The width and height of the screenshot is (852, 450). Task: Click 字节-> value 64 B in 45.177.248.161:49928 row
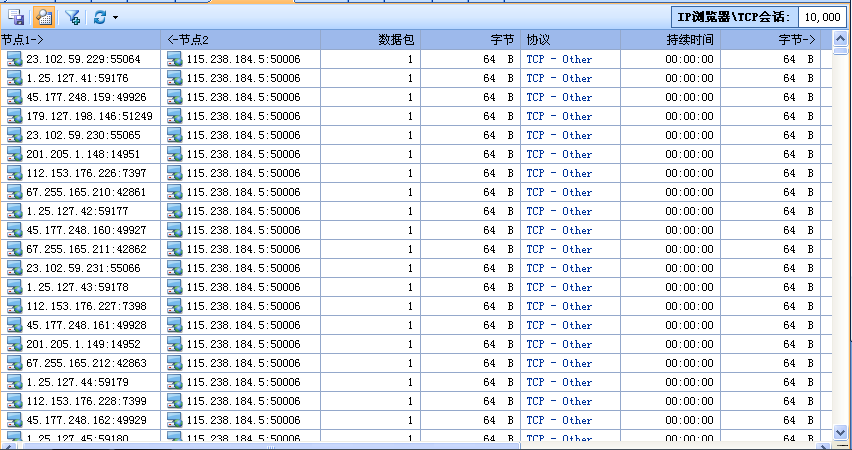click(x=798, y=326)
